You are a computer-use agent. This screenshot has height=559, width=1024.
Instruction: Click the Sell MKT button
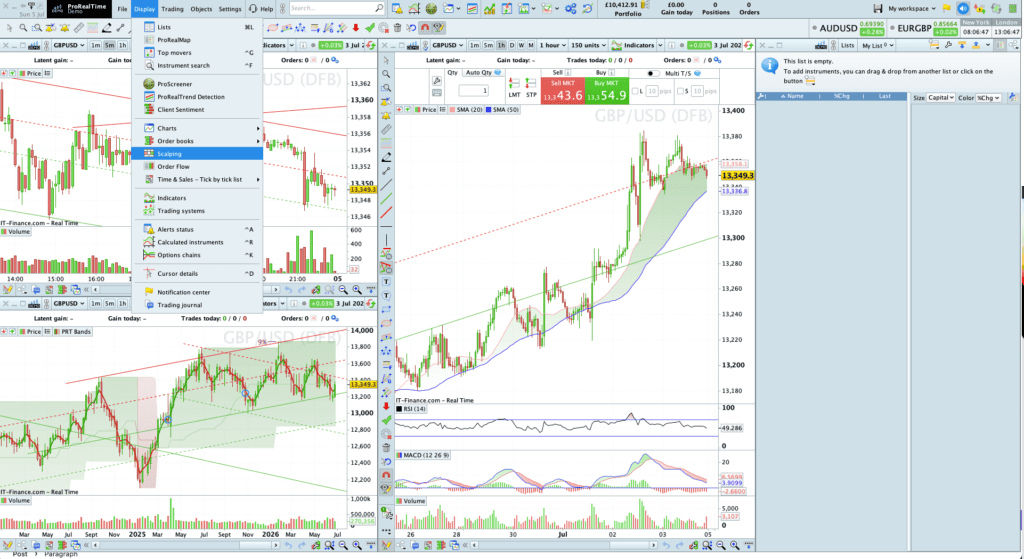pyautogui.click(x=562, y=91)
